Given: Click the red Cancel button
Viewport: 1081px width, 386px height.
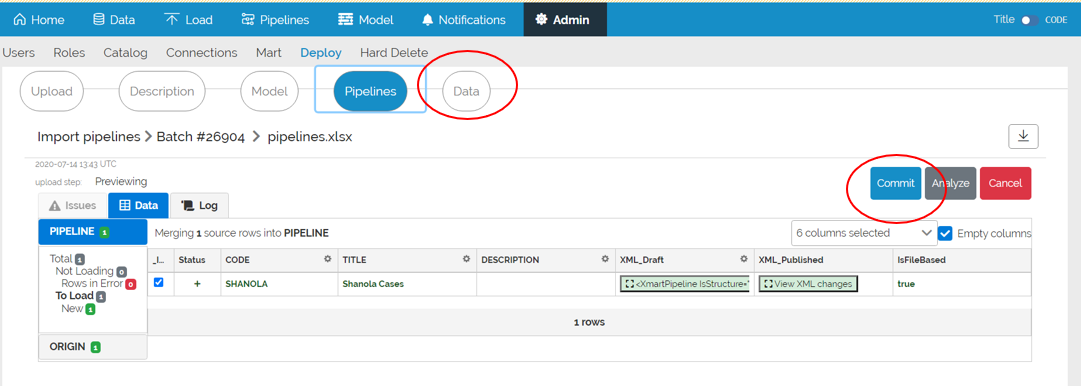Looking at the screenshot, I should point(1005,183).
